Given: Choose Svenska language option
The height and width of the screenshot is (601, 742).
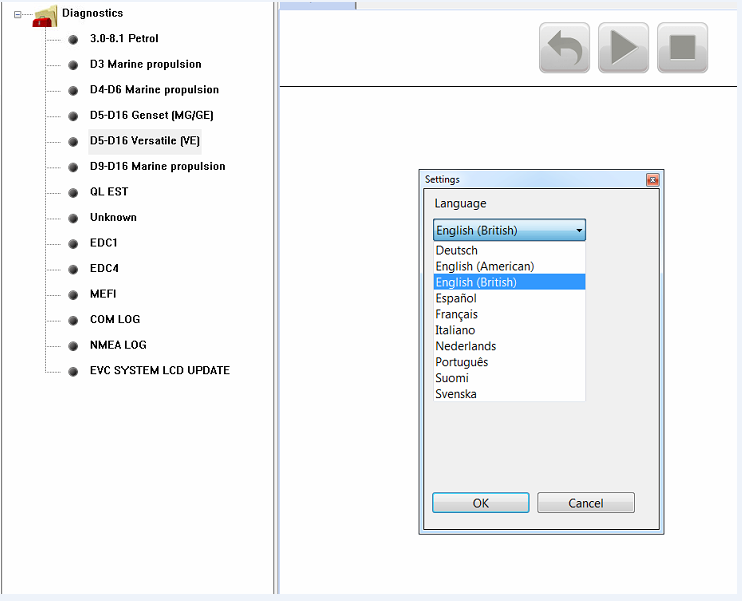Looking at the screenshot, I should (456, 394).
